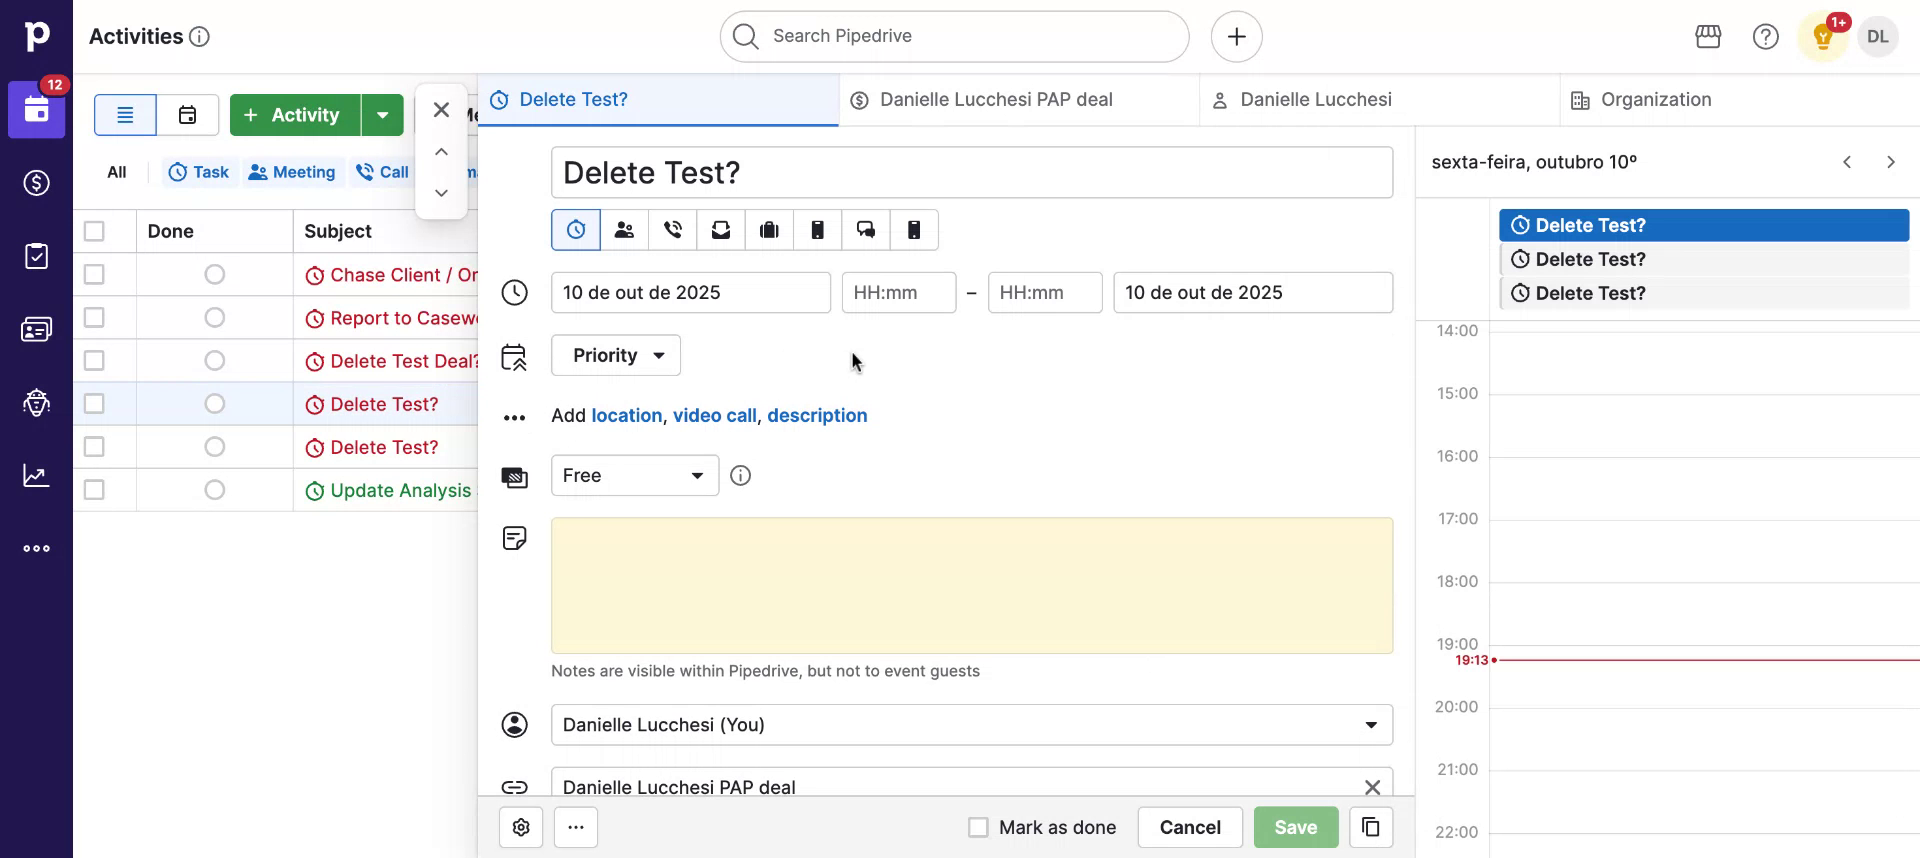The image size is (1920, 858).
Task: Select speech bubbles activity type icon
Action: 866,230
